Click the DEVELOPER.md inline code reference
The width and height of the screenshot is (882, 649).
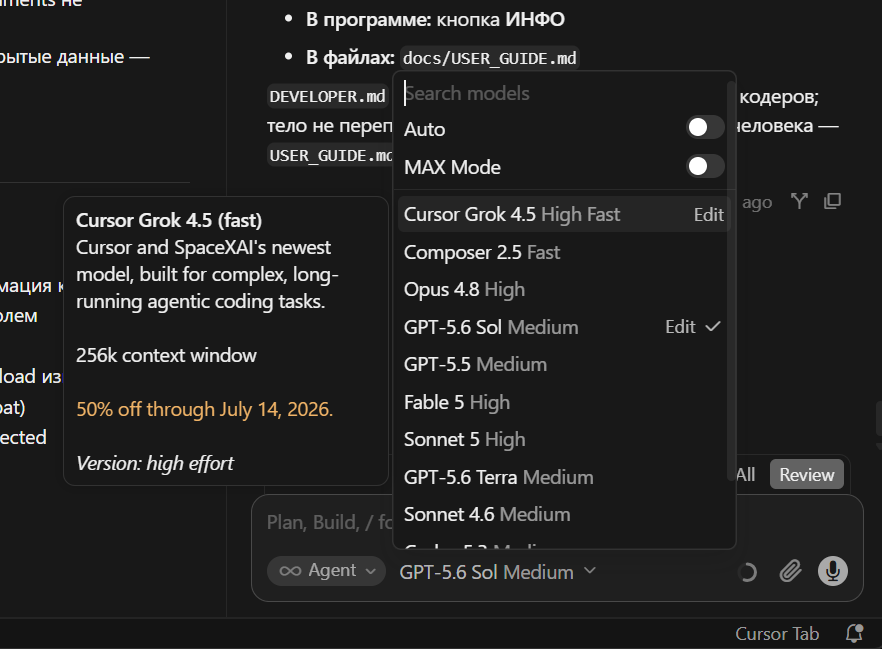pos(327,96)
